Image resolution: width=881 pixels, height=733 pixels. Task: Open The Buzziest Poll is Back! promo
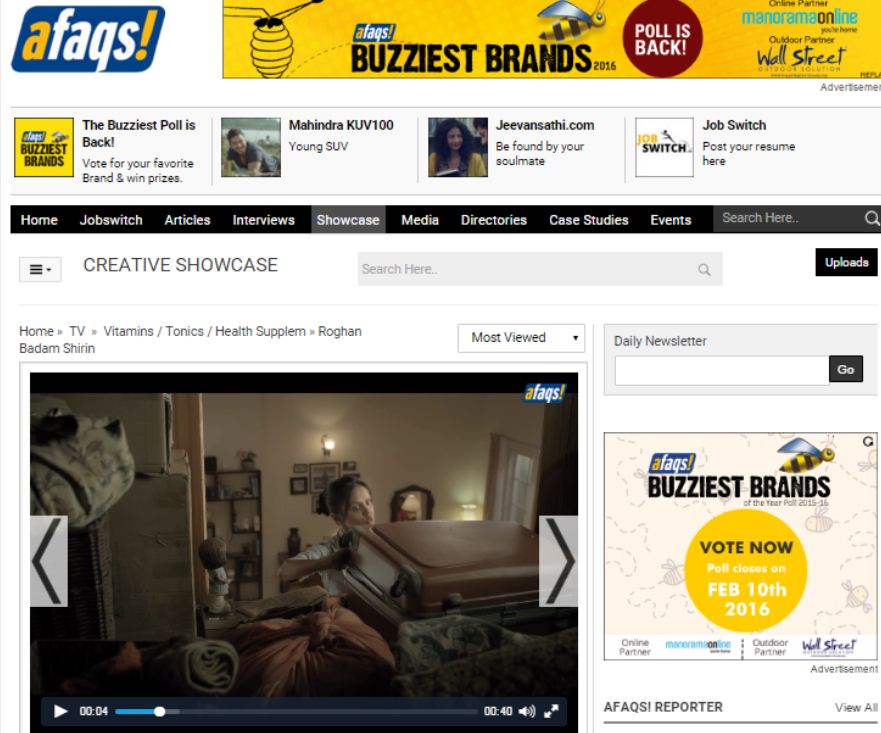pos(139,134)
